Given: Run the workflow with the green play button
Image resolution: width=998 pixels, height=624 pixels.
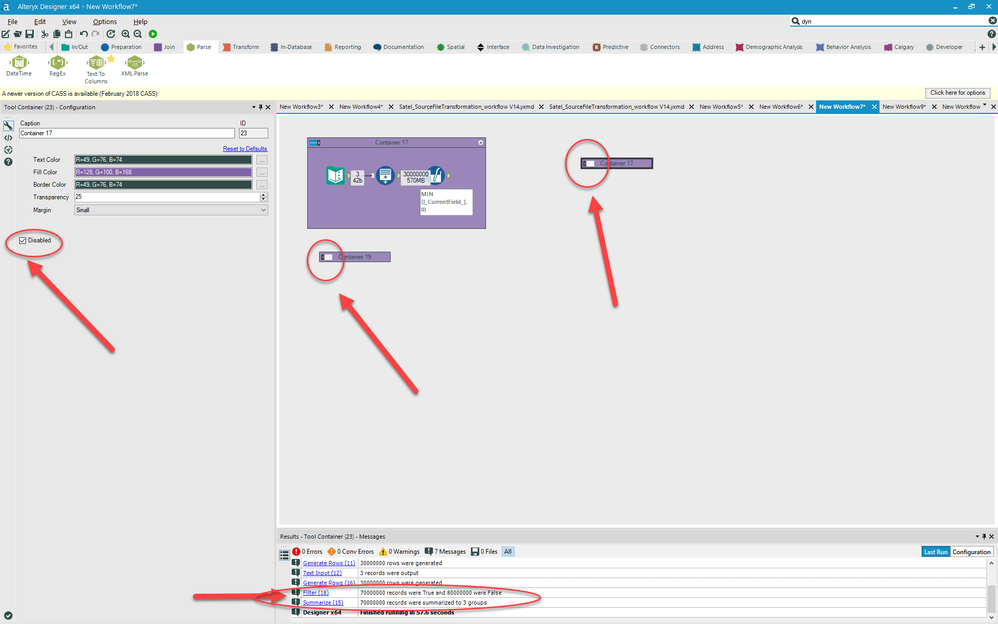Looking at the screenshot, I should click(153, 34).
